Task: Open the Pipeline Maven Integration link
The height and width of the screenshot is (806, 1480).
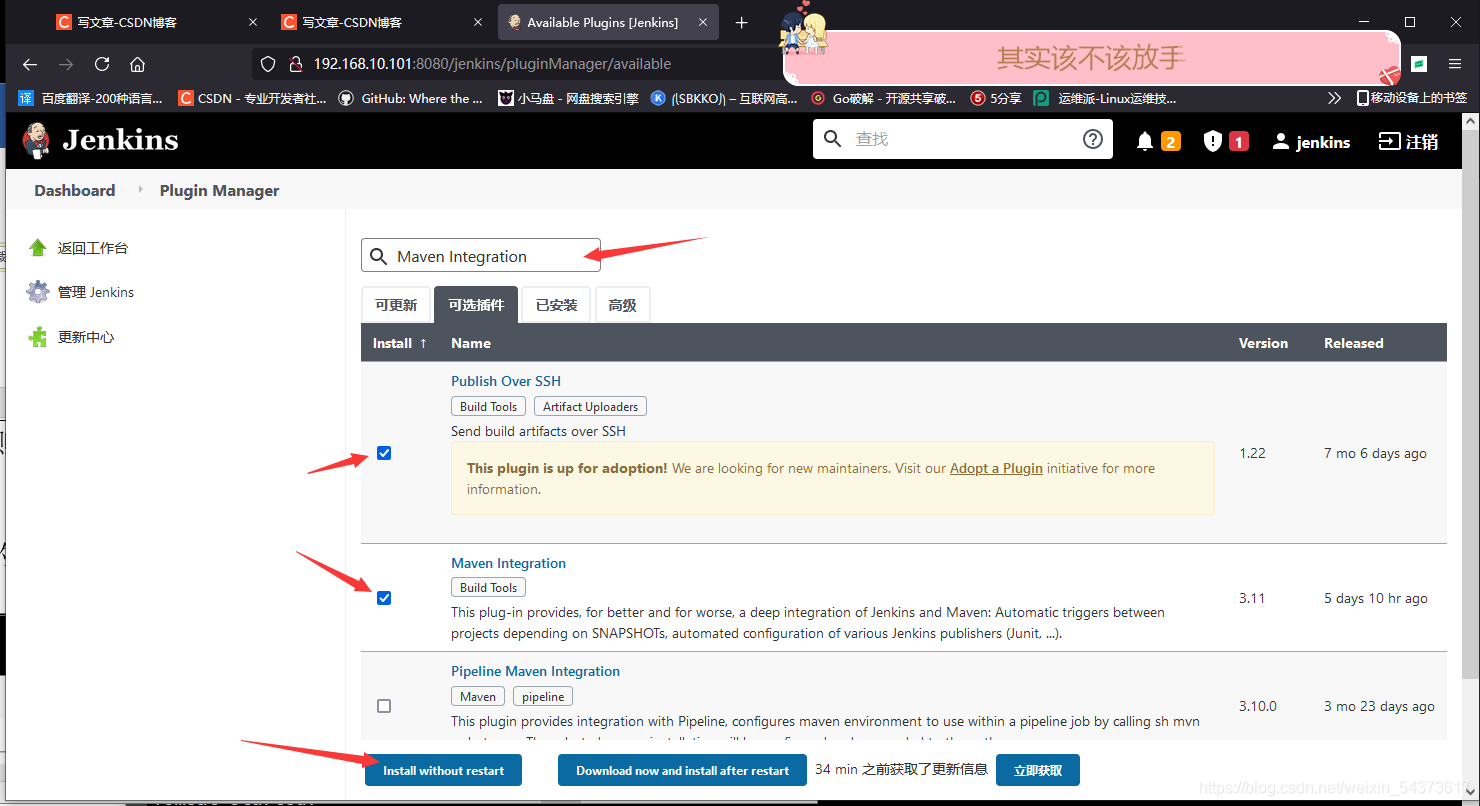Action: point(535,671)
